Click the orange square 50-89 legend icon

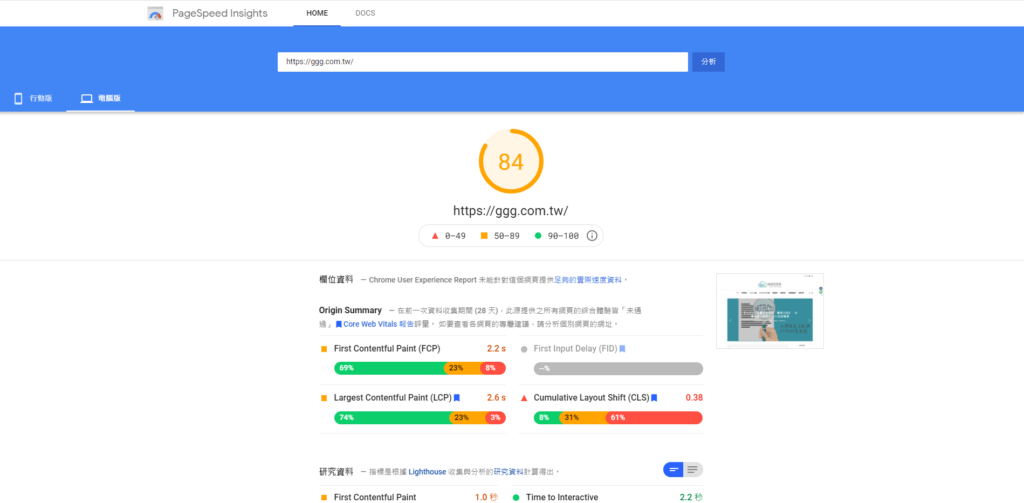tap(484, 236)
